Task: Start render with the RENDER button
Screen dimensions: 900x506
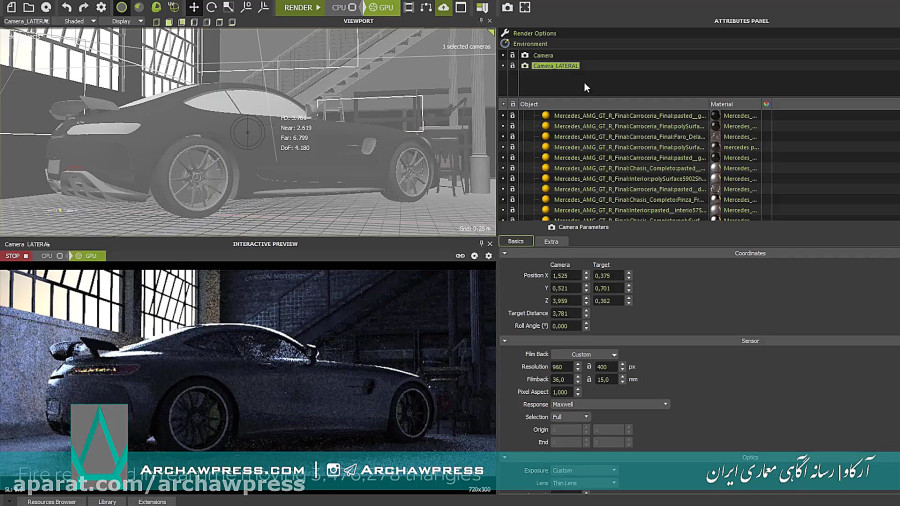Action: [x=302, y=7]
